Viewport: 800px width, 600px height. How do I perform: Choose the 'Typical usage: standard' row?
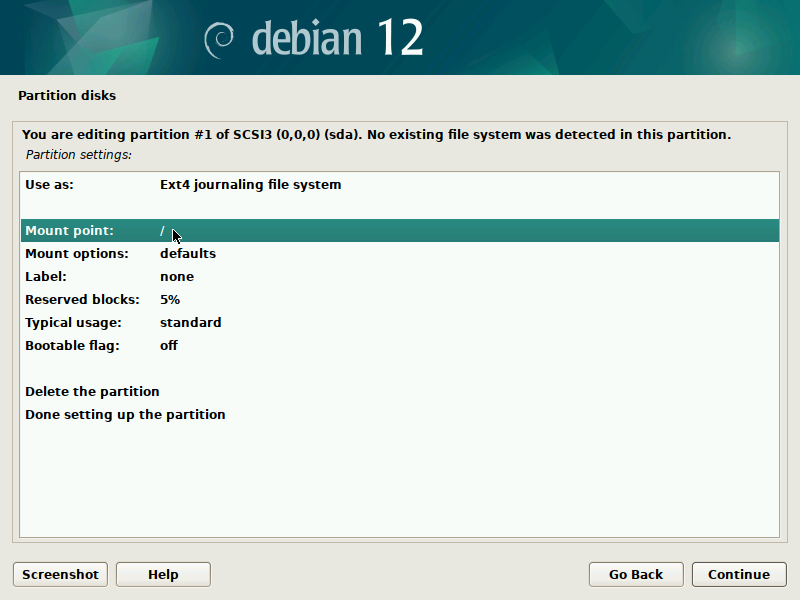(400, 322)
